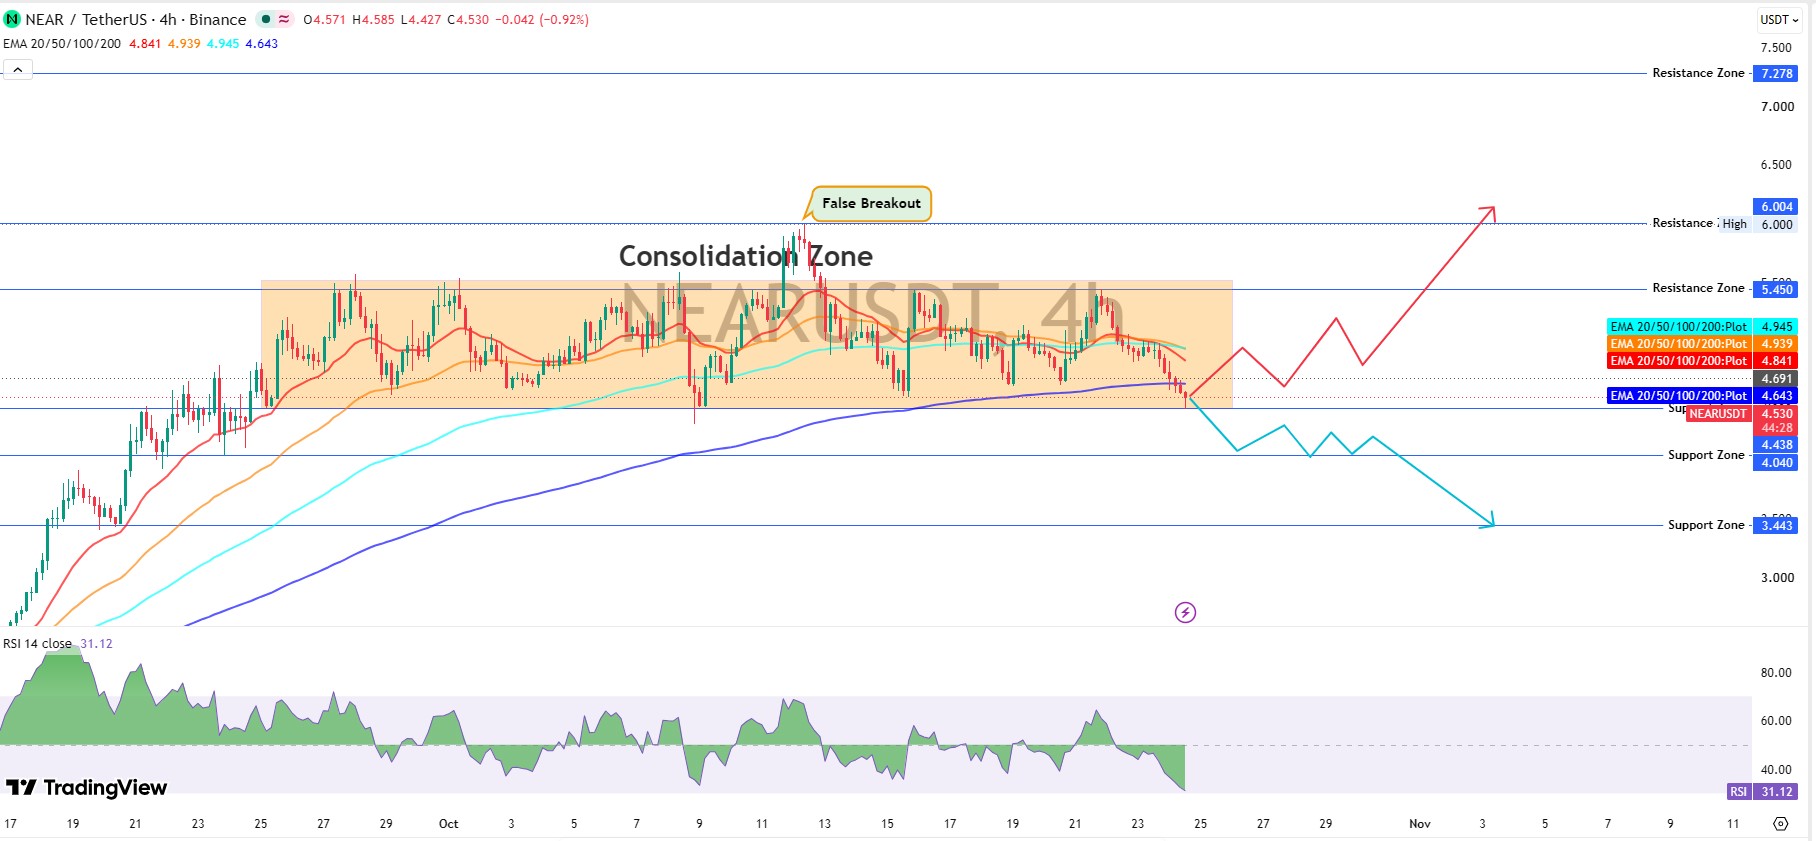
Task: Click the price change −0.042 (−0.92%) text
Action: 542,20
